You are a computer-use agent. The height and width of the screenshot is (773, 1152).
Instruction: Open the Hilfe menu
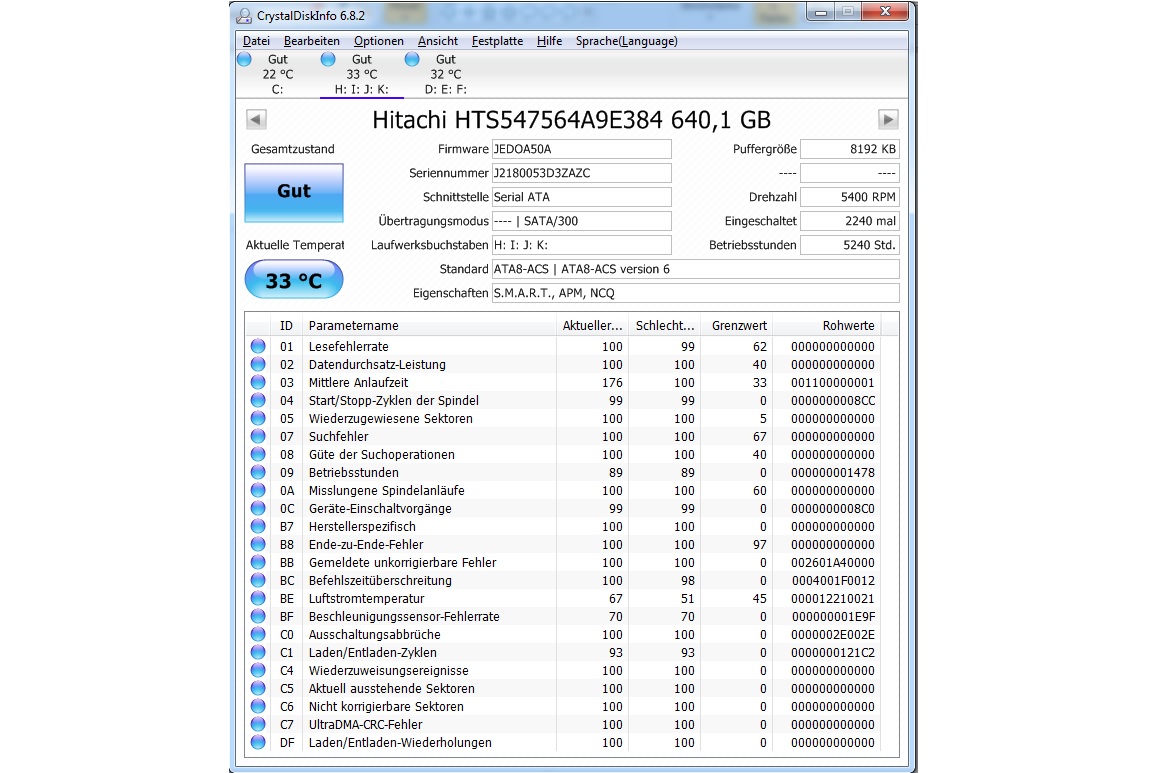(550, 41)
